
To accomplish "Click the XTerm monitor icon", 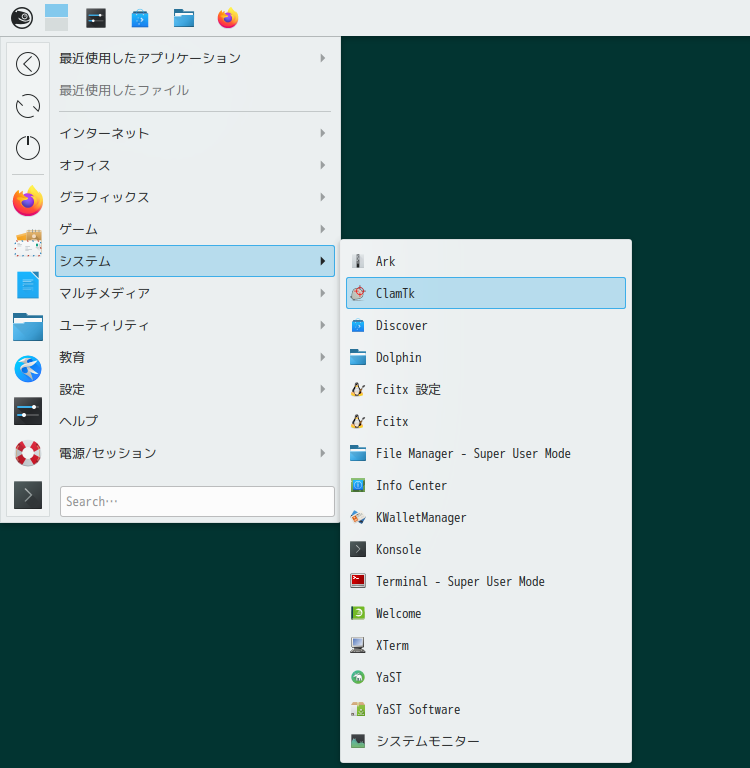I will coord(358,645).
